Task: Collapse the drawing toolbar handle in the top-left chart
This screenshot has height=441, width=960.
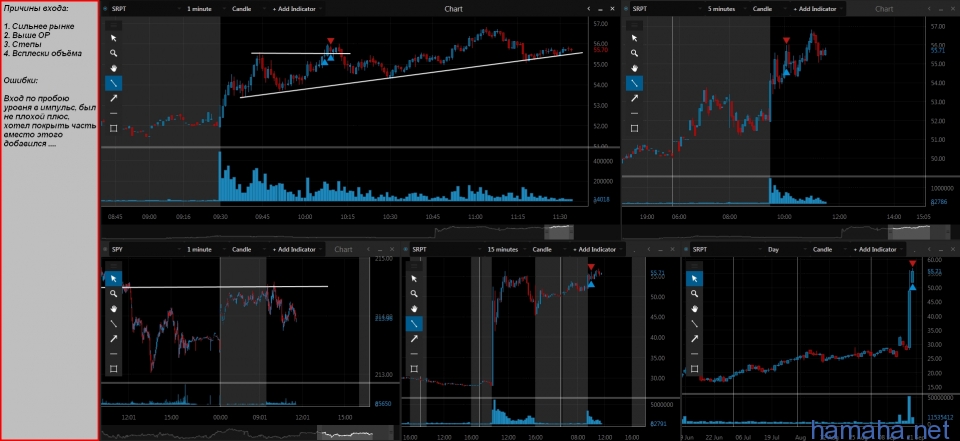Action: 114,24
